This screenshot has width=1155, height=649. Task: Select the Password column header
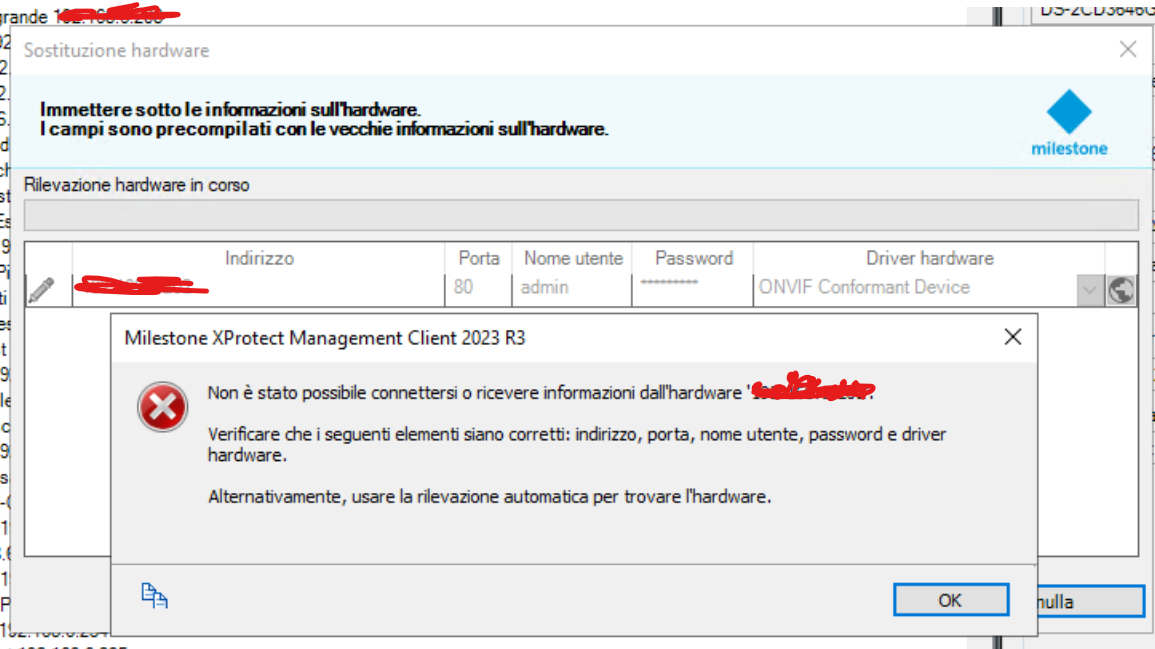pos(694,258)
